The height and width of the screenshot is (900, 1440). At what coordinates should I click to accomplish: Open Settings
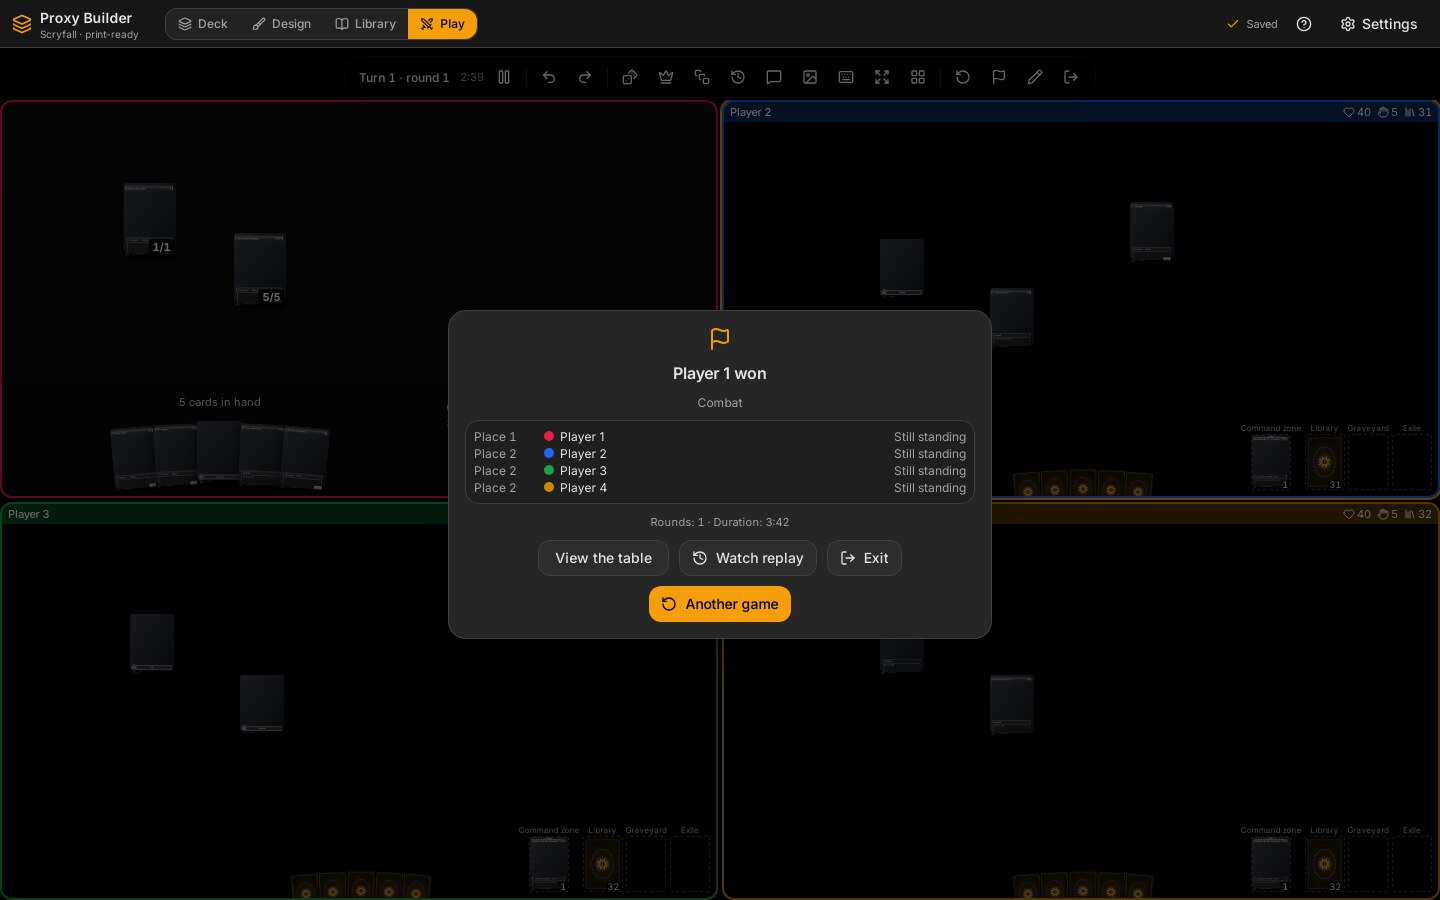pos(1378,24)
